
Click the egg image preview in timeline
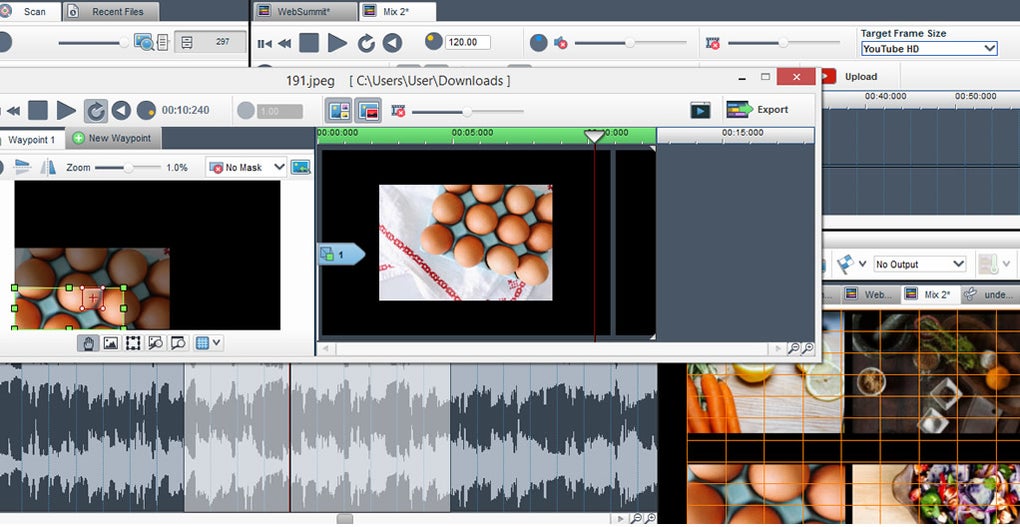466,242
